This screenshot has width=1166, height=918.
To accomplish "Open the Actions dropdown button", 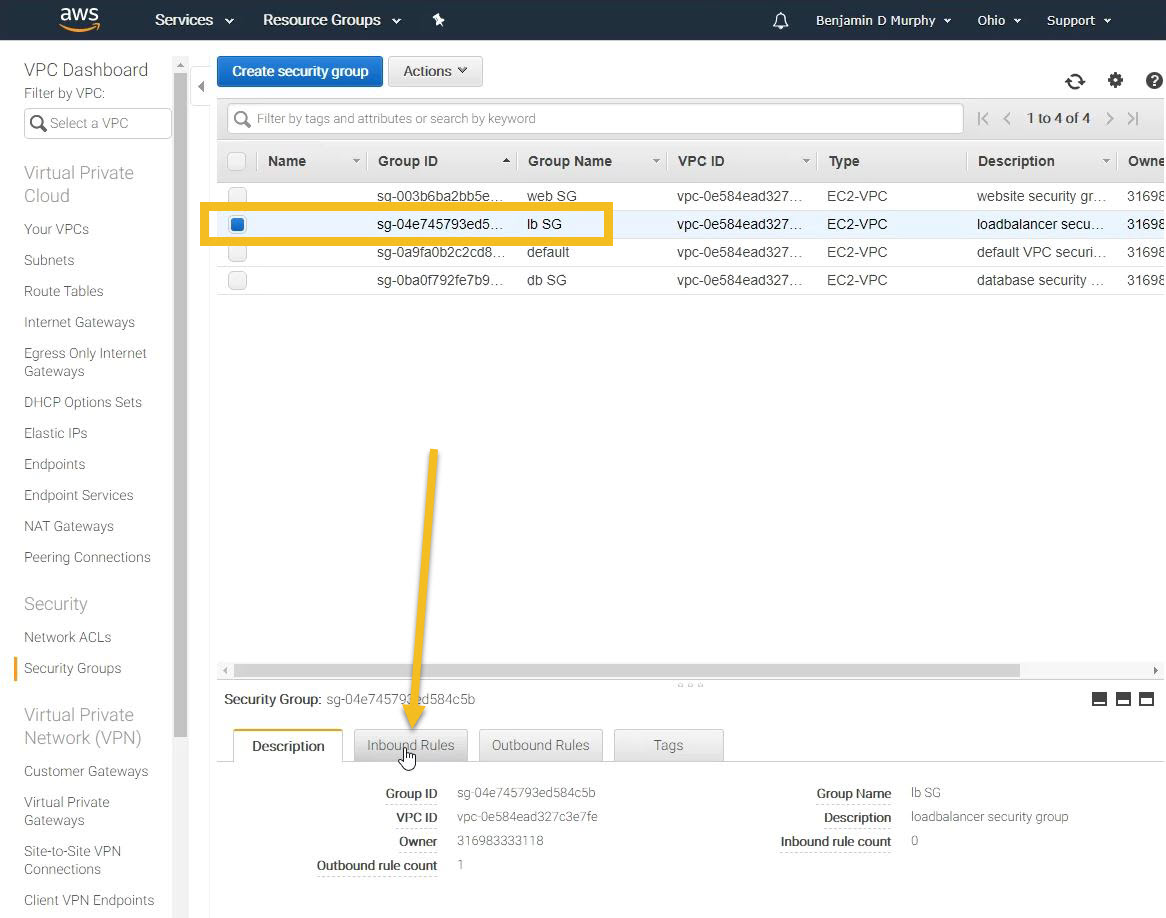I will click(435, 71).
